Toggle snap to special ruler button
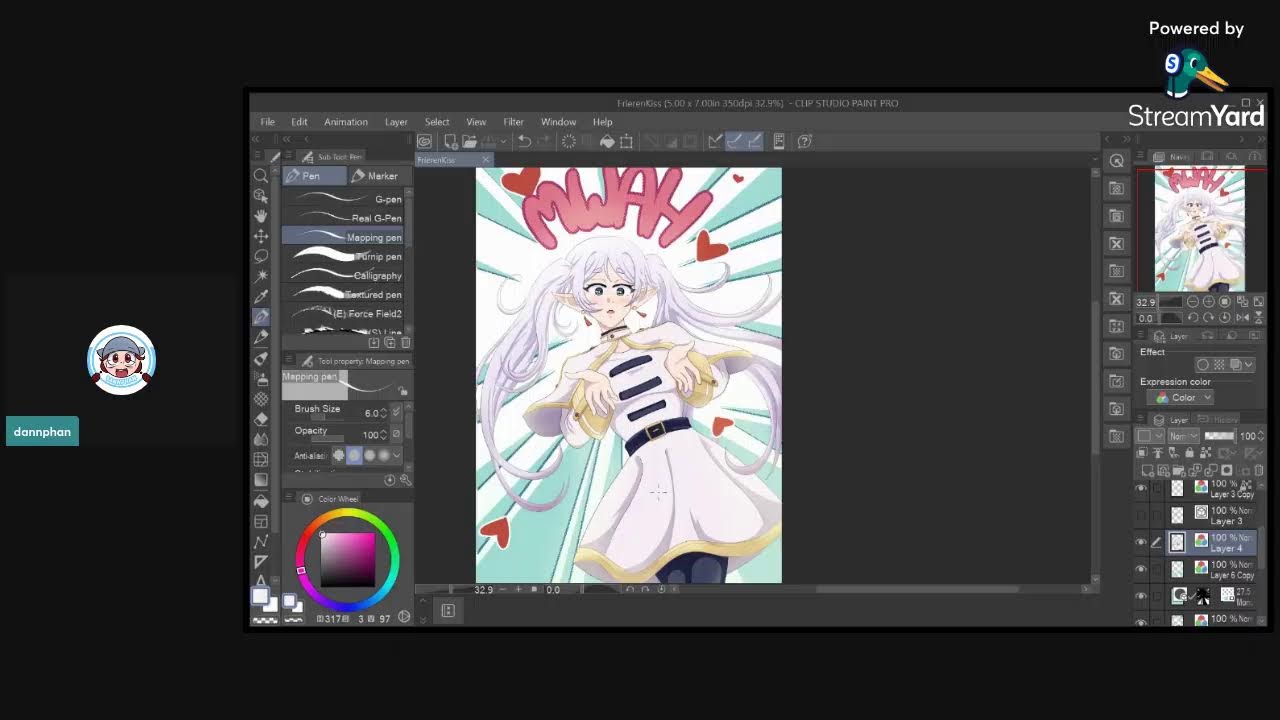Screen dimensions: 1280x720 click(x=734, y=141)
